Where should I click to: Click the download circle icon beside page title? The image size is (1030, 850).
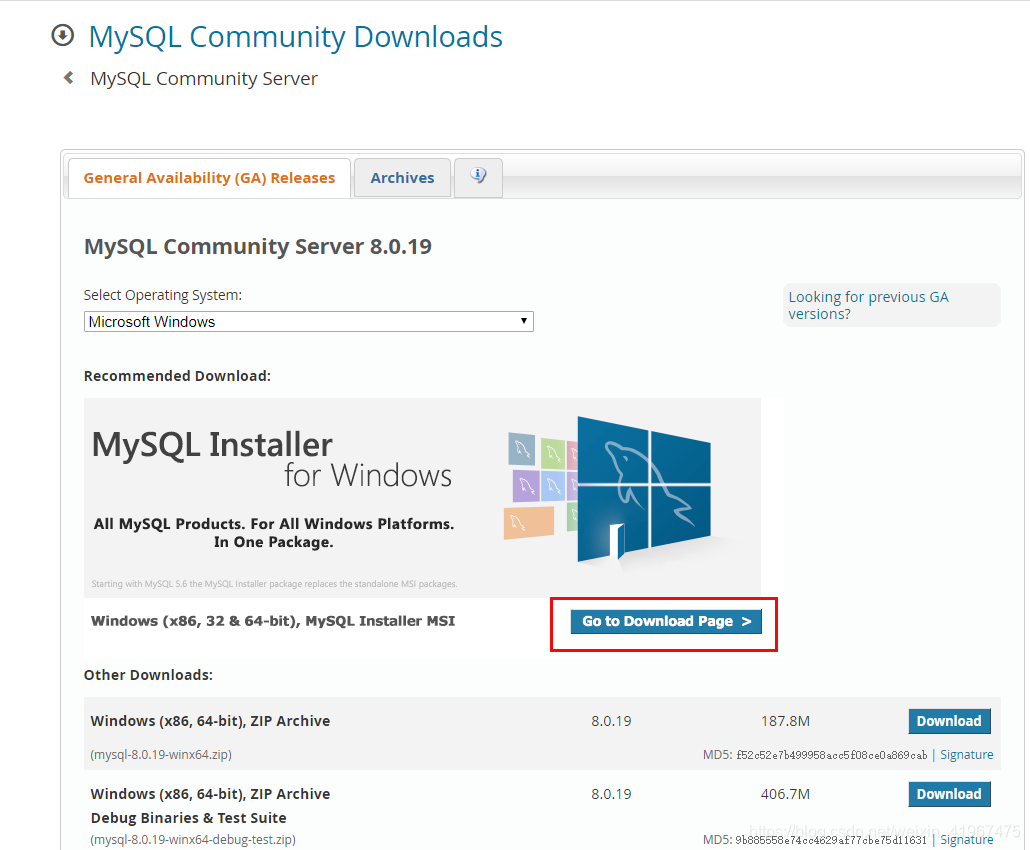pyautogui.click(x=63, y=35)
